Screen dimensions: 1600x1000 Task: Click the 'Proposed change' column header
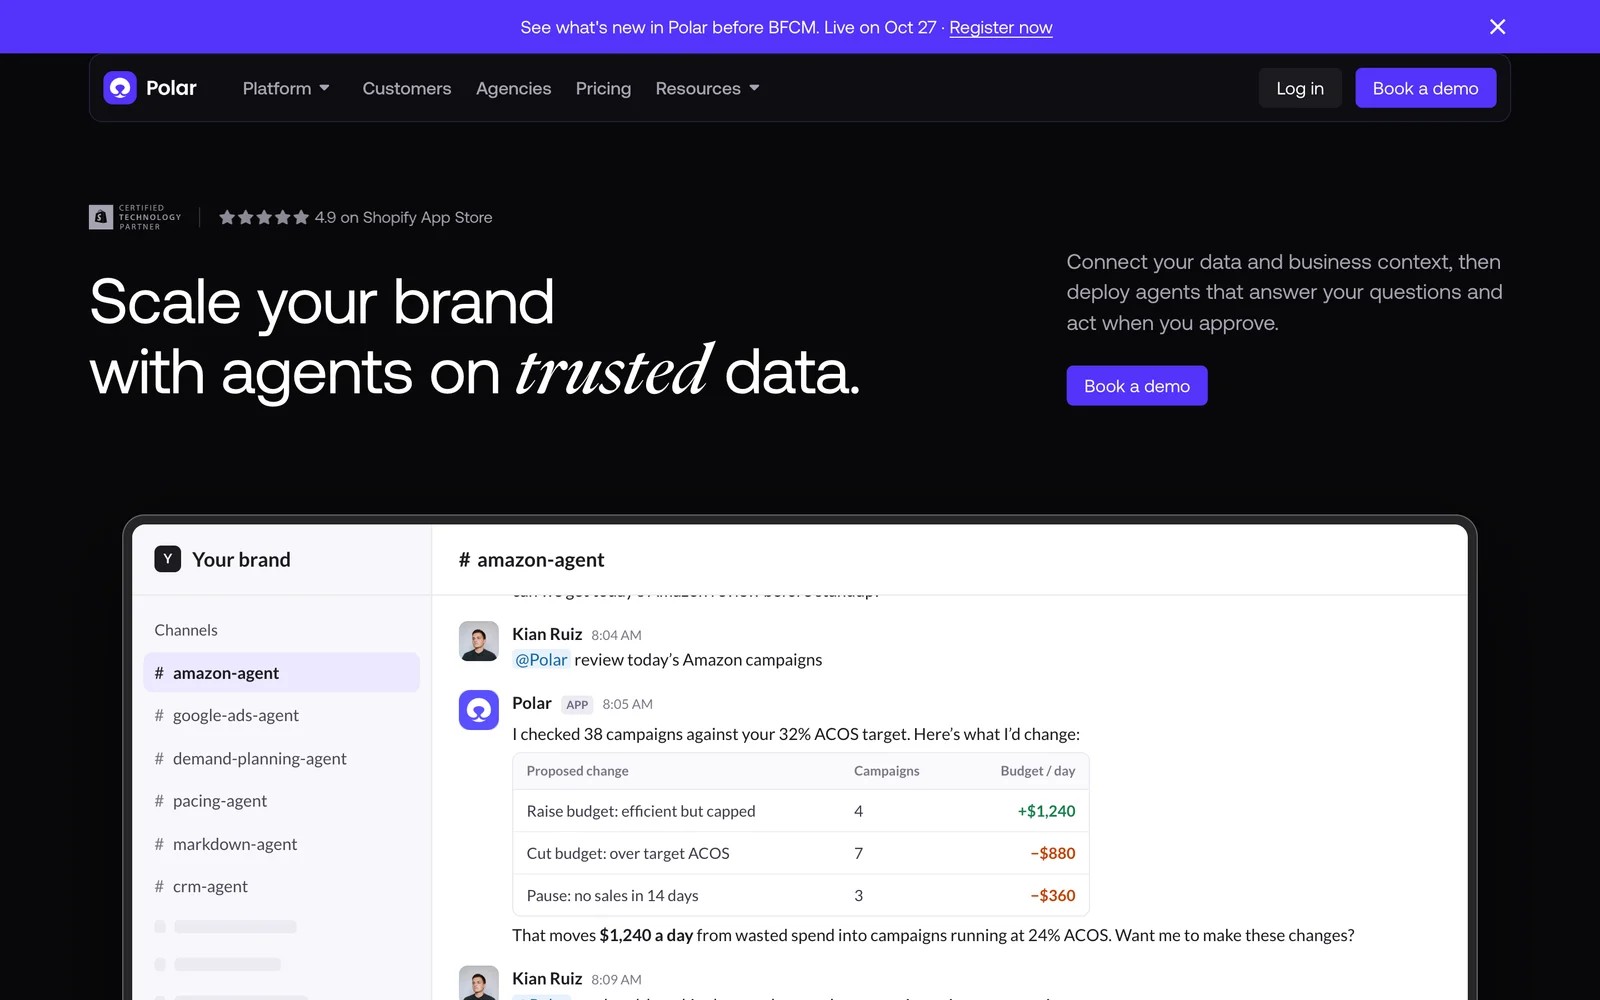coord(578,771)
